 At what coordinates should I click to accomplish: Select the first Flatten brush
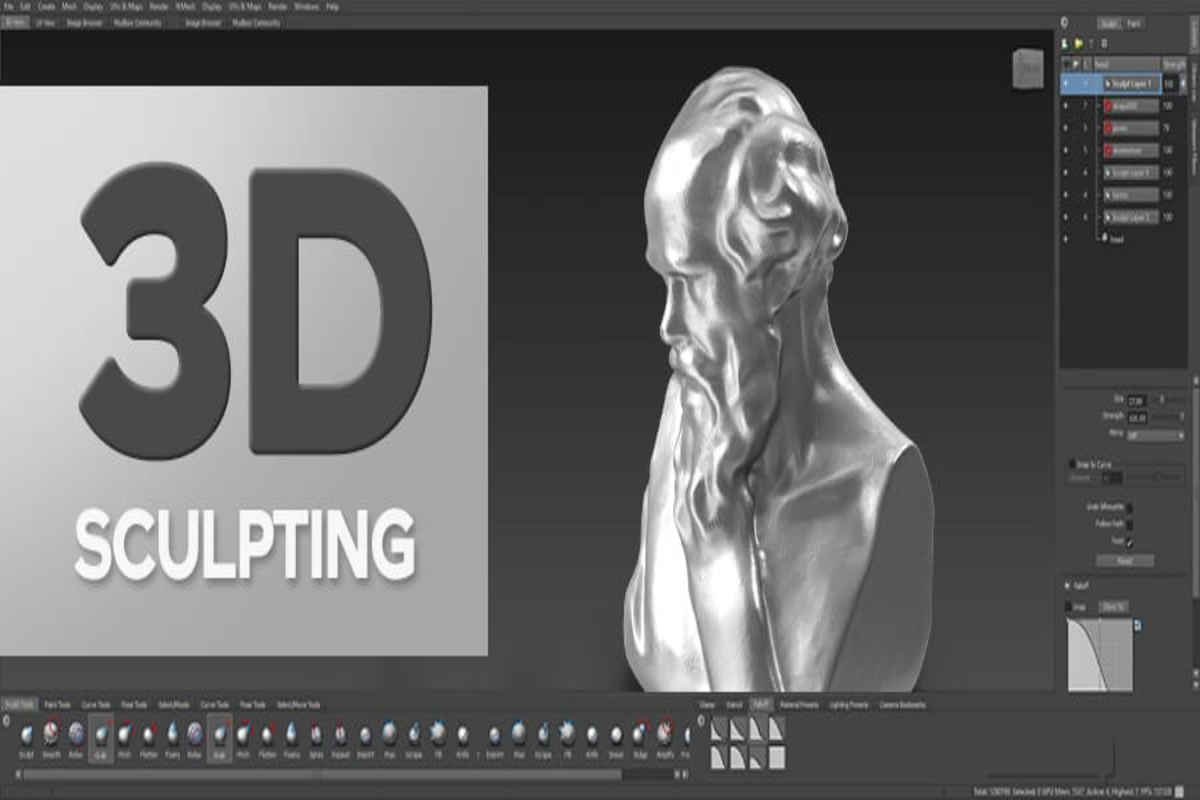(x=148, y=736)
